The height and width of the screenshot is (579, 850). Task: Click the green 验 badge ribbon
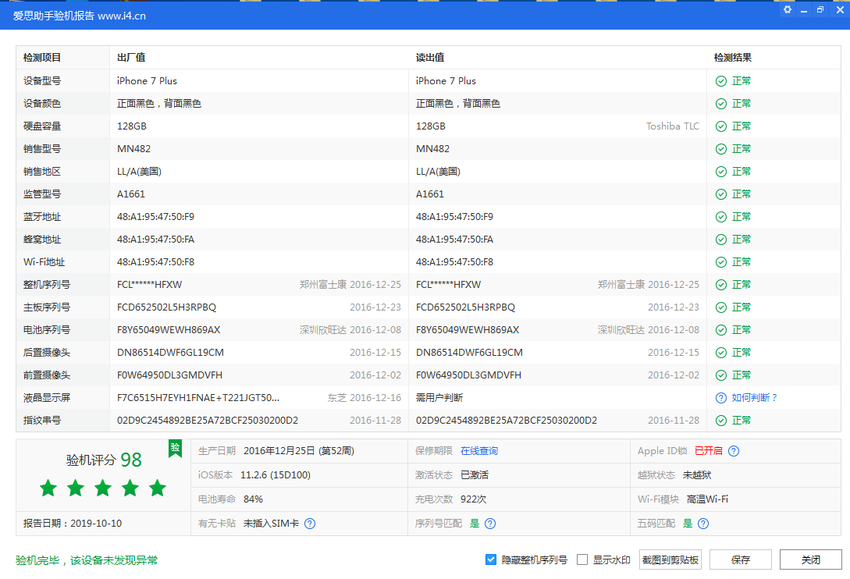tap(175, 448)
